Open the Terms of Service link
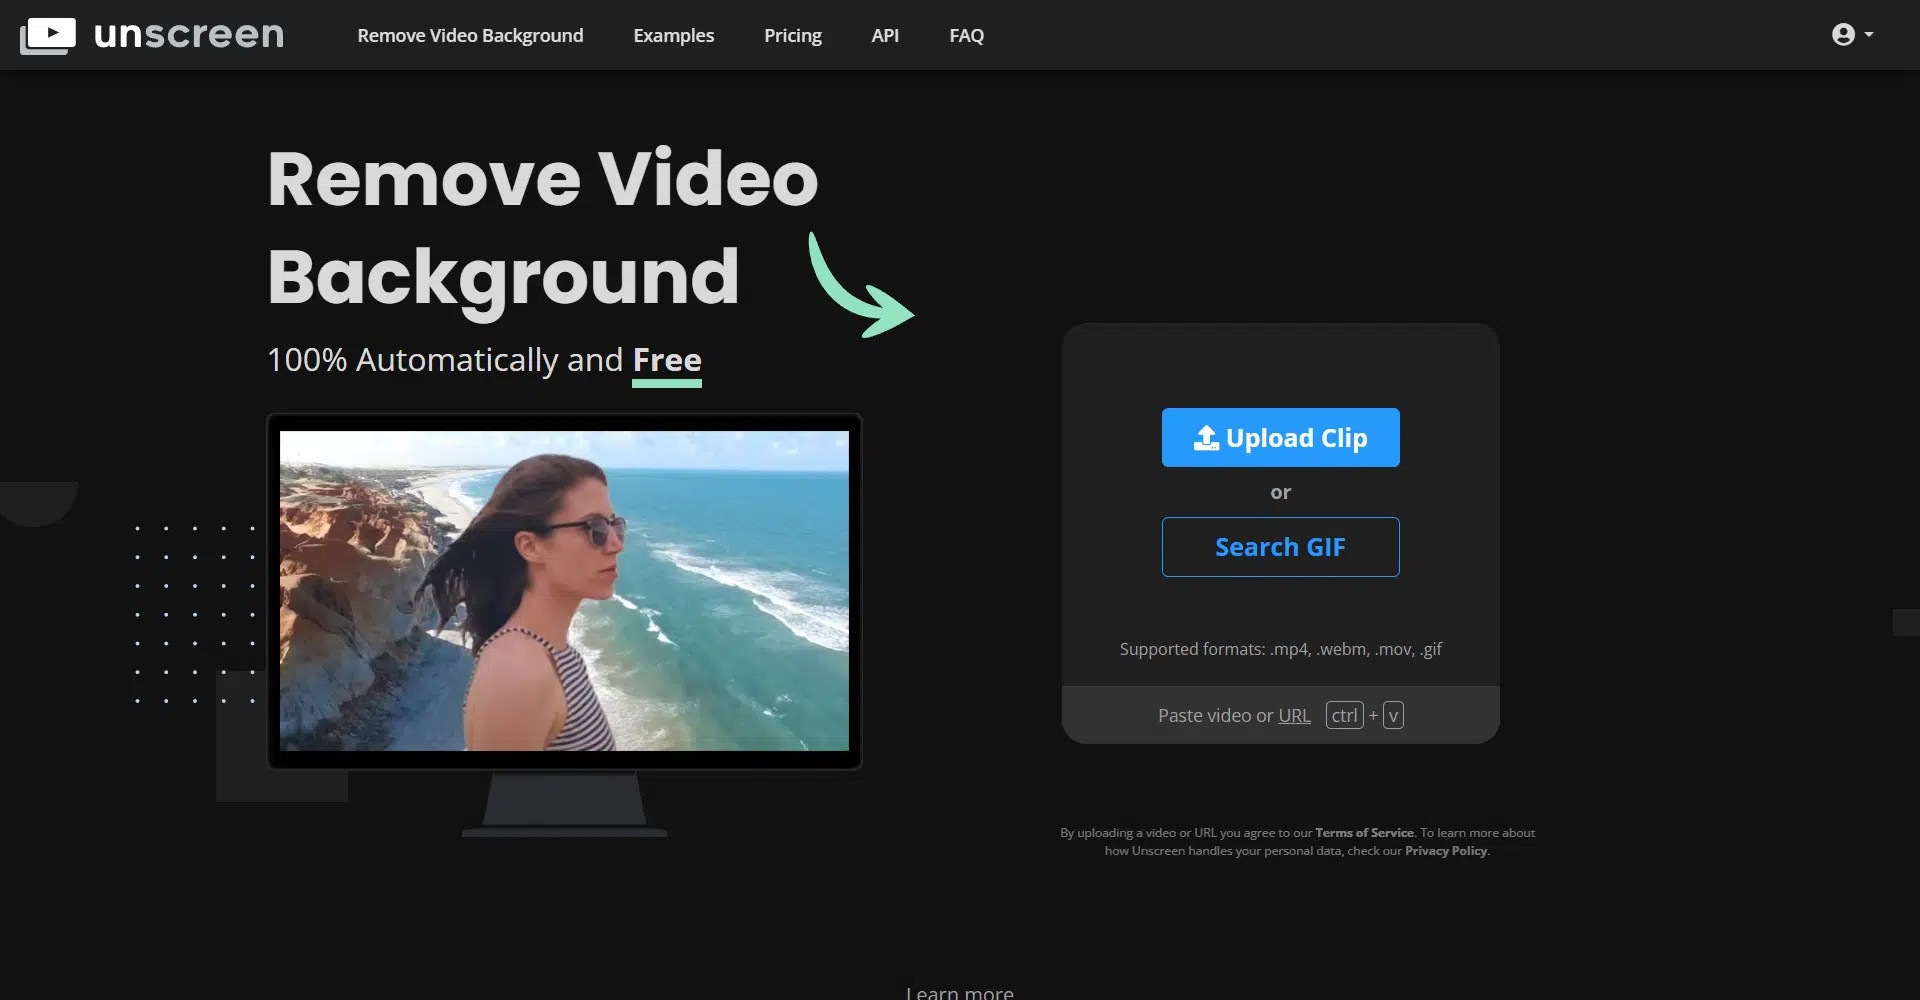 pyautogui.click(x=1364, y=833)
